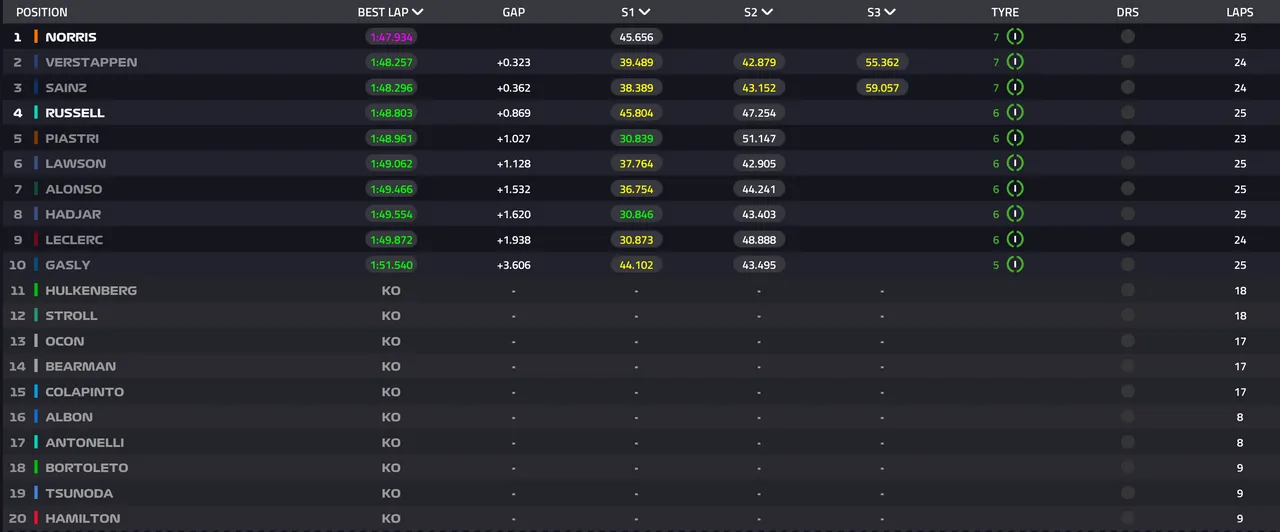This screenshot has height=532, width=1280.
Task: Click Gasly's 1:51.540 best lap time
Action: (391, 265)
